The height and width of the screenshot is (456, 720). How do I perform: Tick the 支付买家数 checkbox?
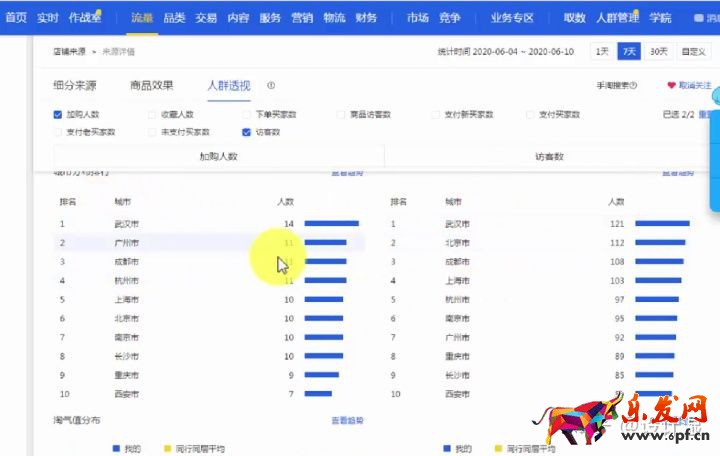pyautogui.click(x=530, y=115)
